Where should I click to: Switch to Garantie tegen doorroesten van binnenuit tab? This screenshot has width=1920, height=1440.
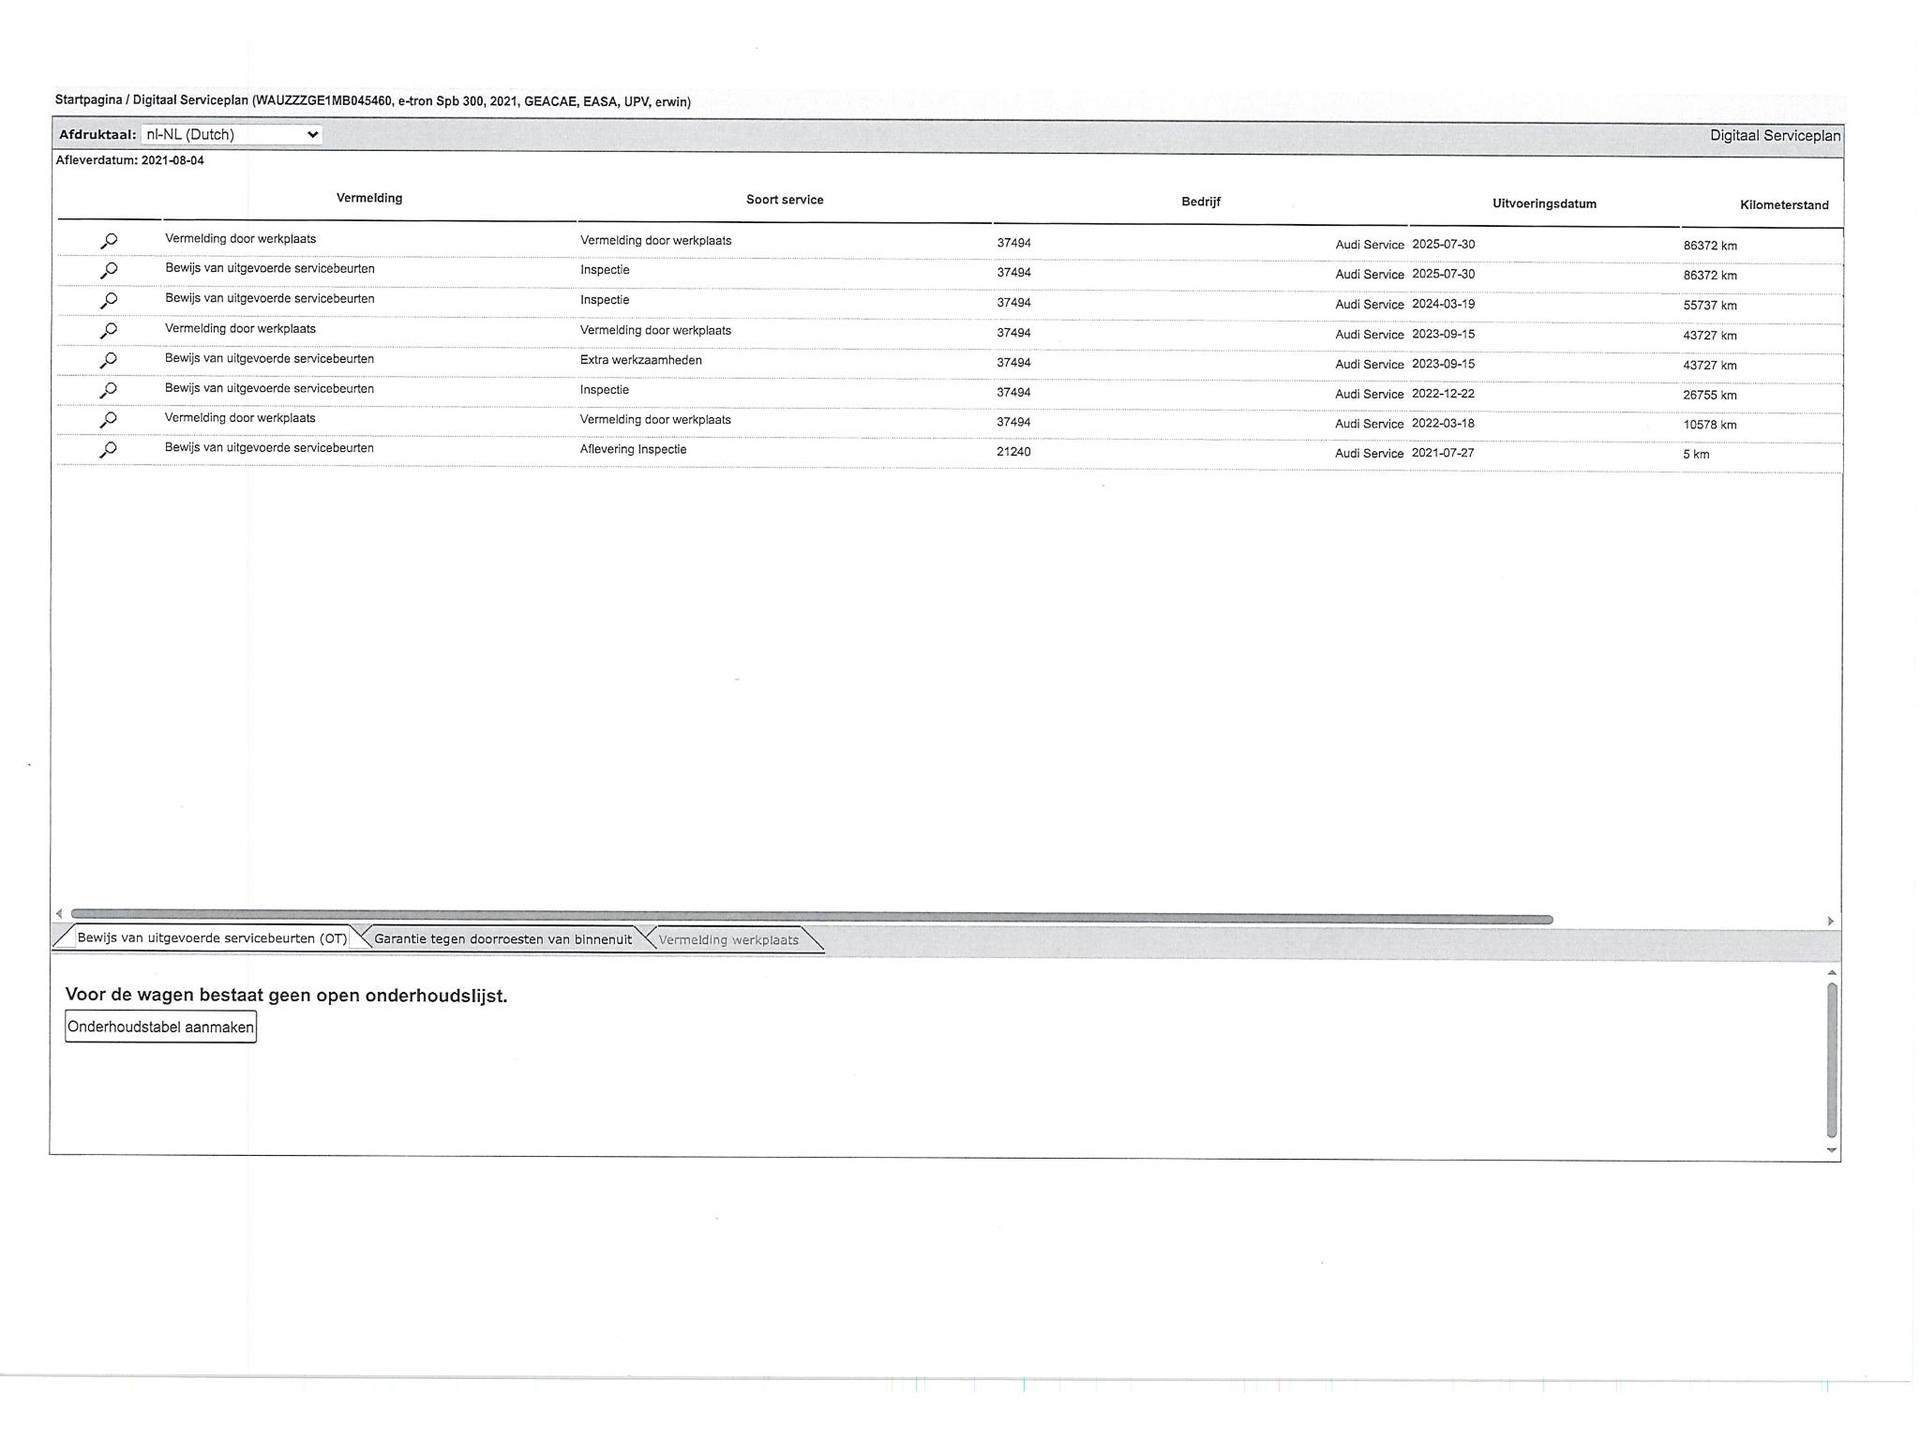(502, 939)
